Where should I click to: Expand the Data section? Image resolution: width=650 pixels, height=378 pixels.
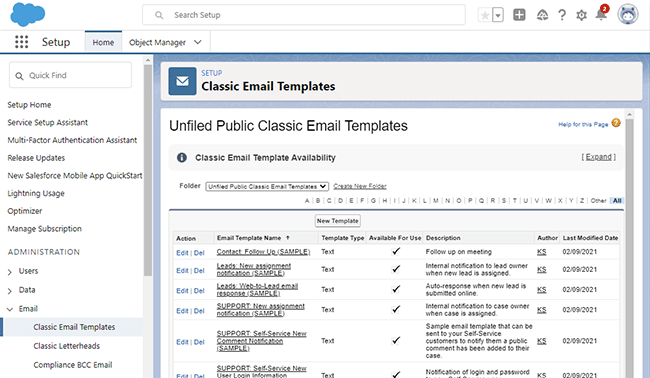10,291
